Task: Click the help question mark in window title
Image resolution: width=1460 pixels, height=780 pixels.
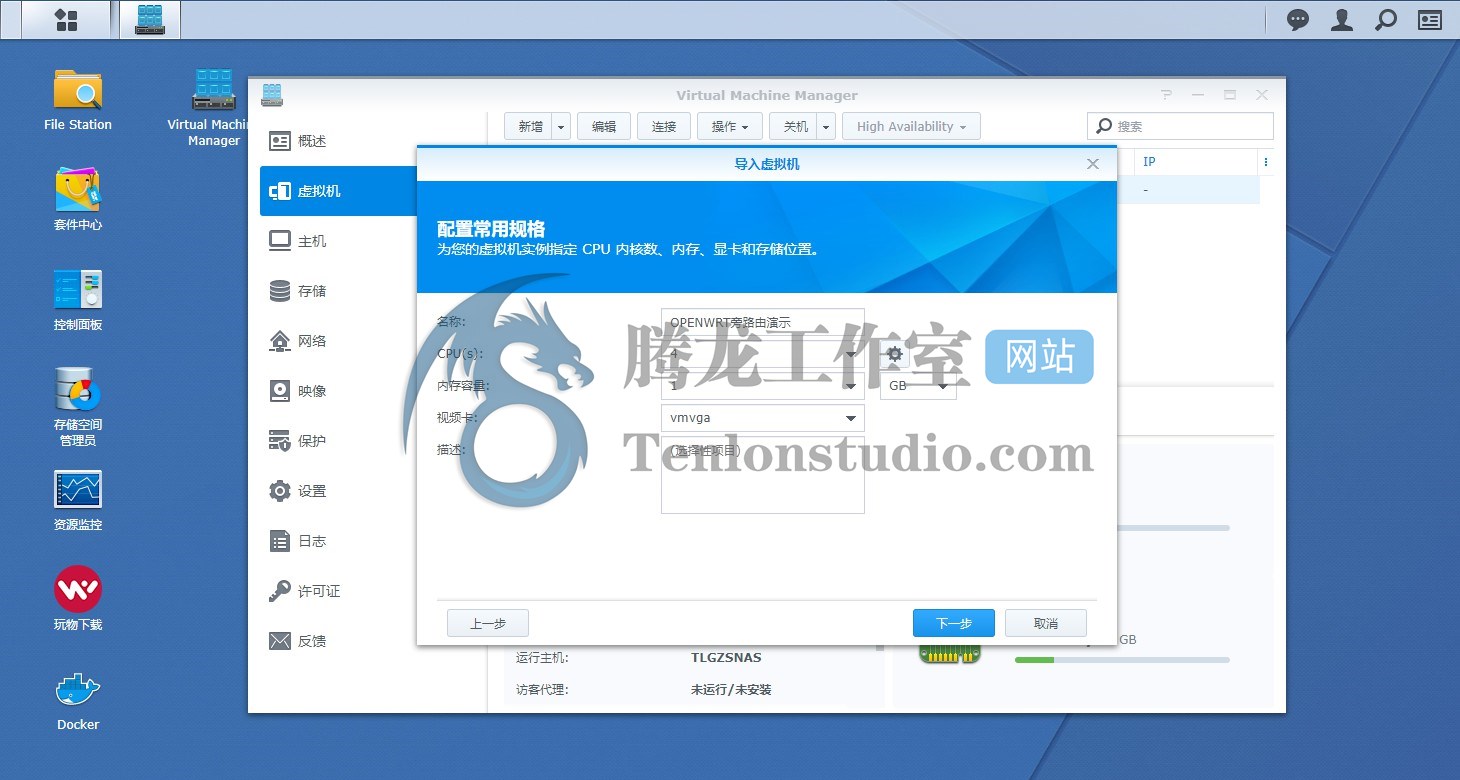Action: point(1166,95)
